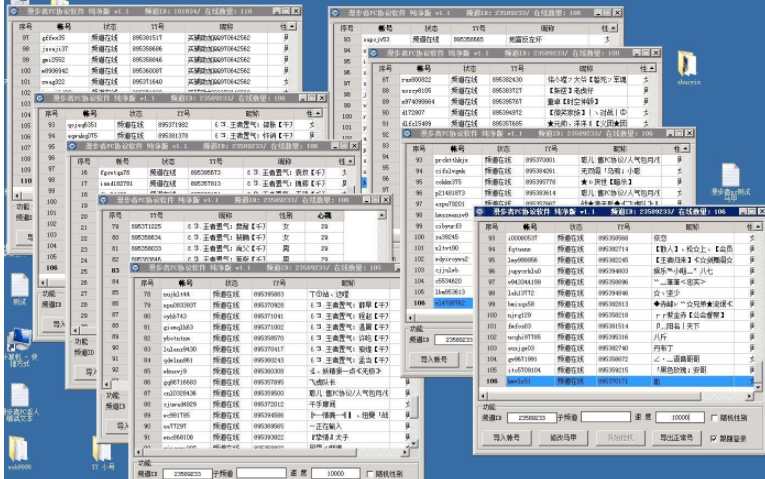Viewport: 765px width, 479px height.
Task: Select the text document icon above the web8888 folder
Action: [20, 402]
